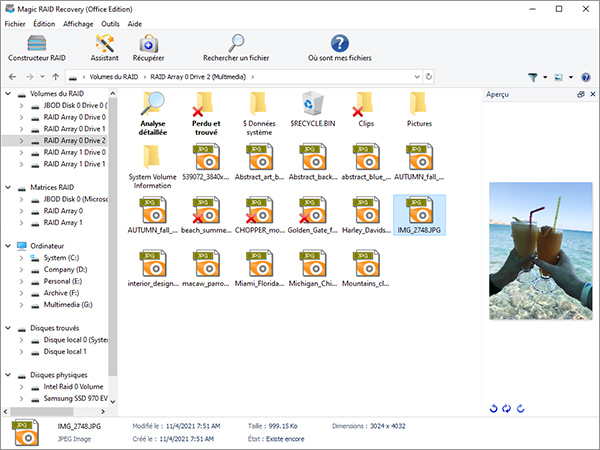The width and height of the screenshot is (600, 450).
Task: Click the view mode icon
Action: click(x=559, y=77)
